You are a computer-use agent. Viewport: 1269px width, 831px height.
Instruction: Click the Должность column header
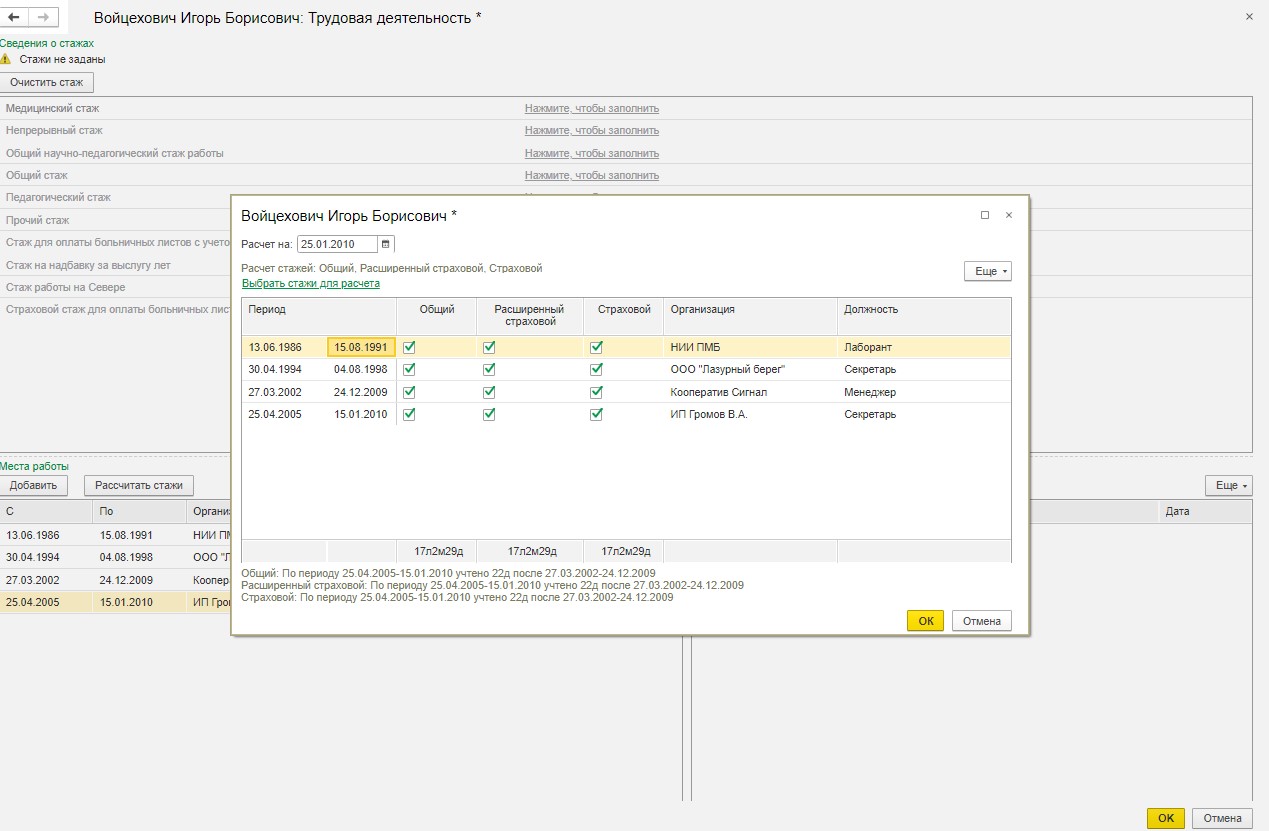click(924, 316)
